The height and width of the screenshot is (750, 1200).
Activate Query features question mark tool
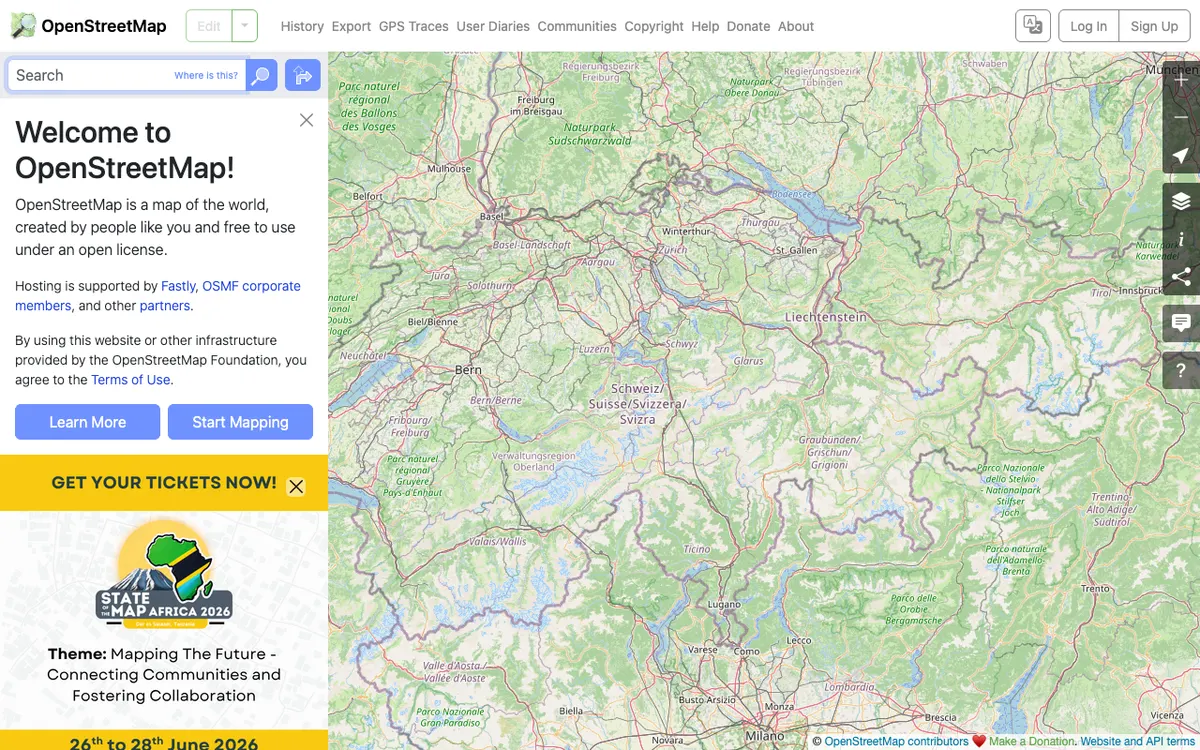click(x=1181, y=370)
